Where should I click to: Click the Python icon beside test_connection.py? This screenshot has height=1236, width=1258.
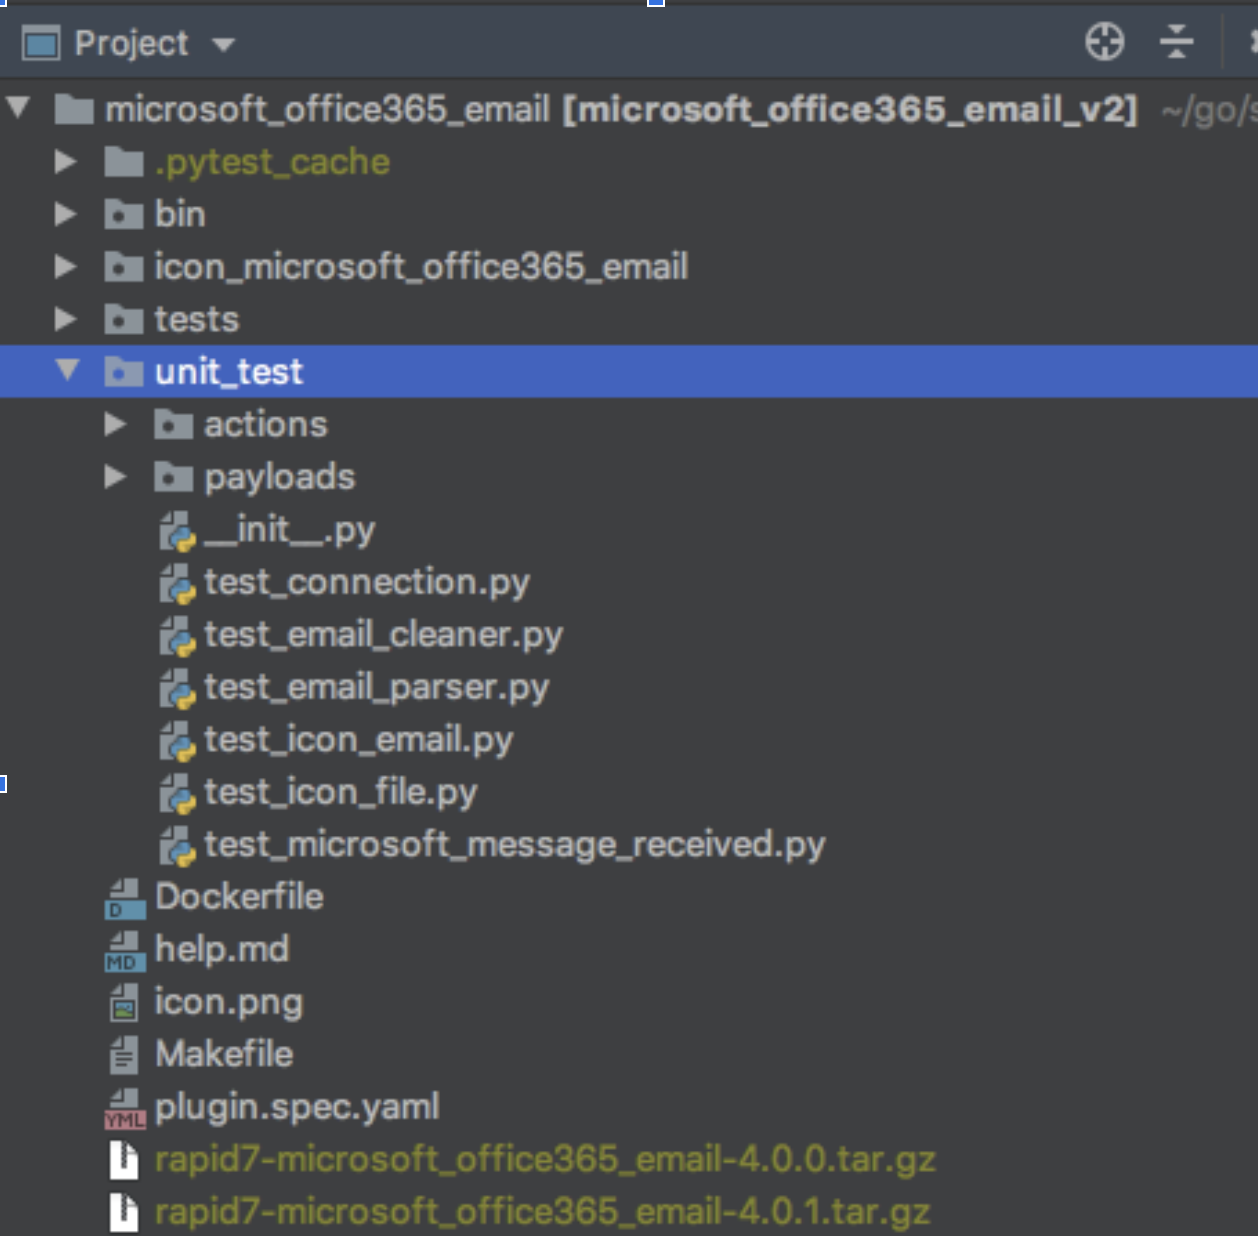pos(177,583)
